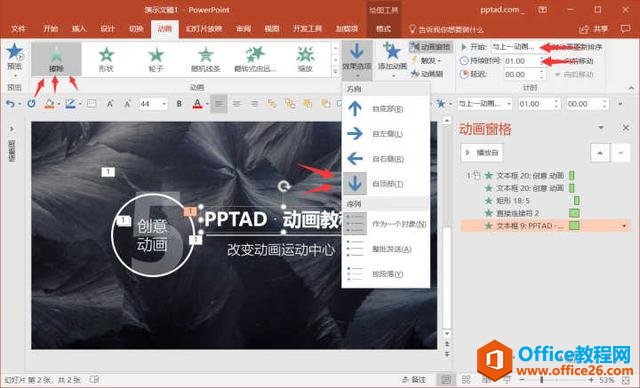Toggle the 动画窗格 (Animation Pane) button
The image size is (640, 388).
431,47
